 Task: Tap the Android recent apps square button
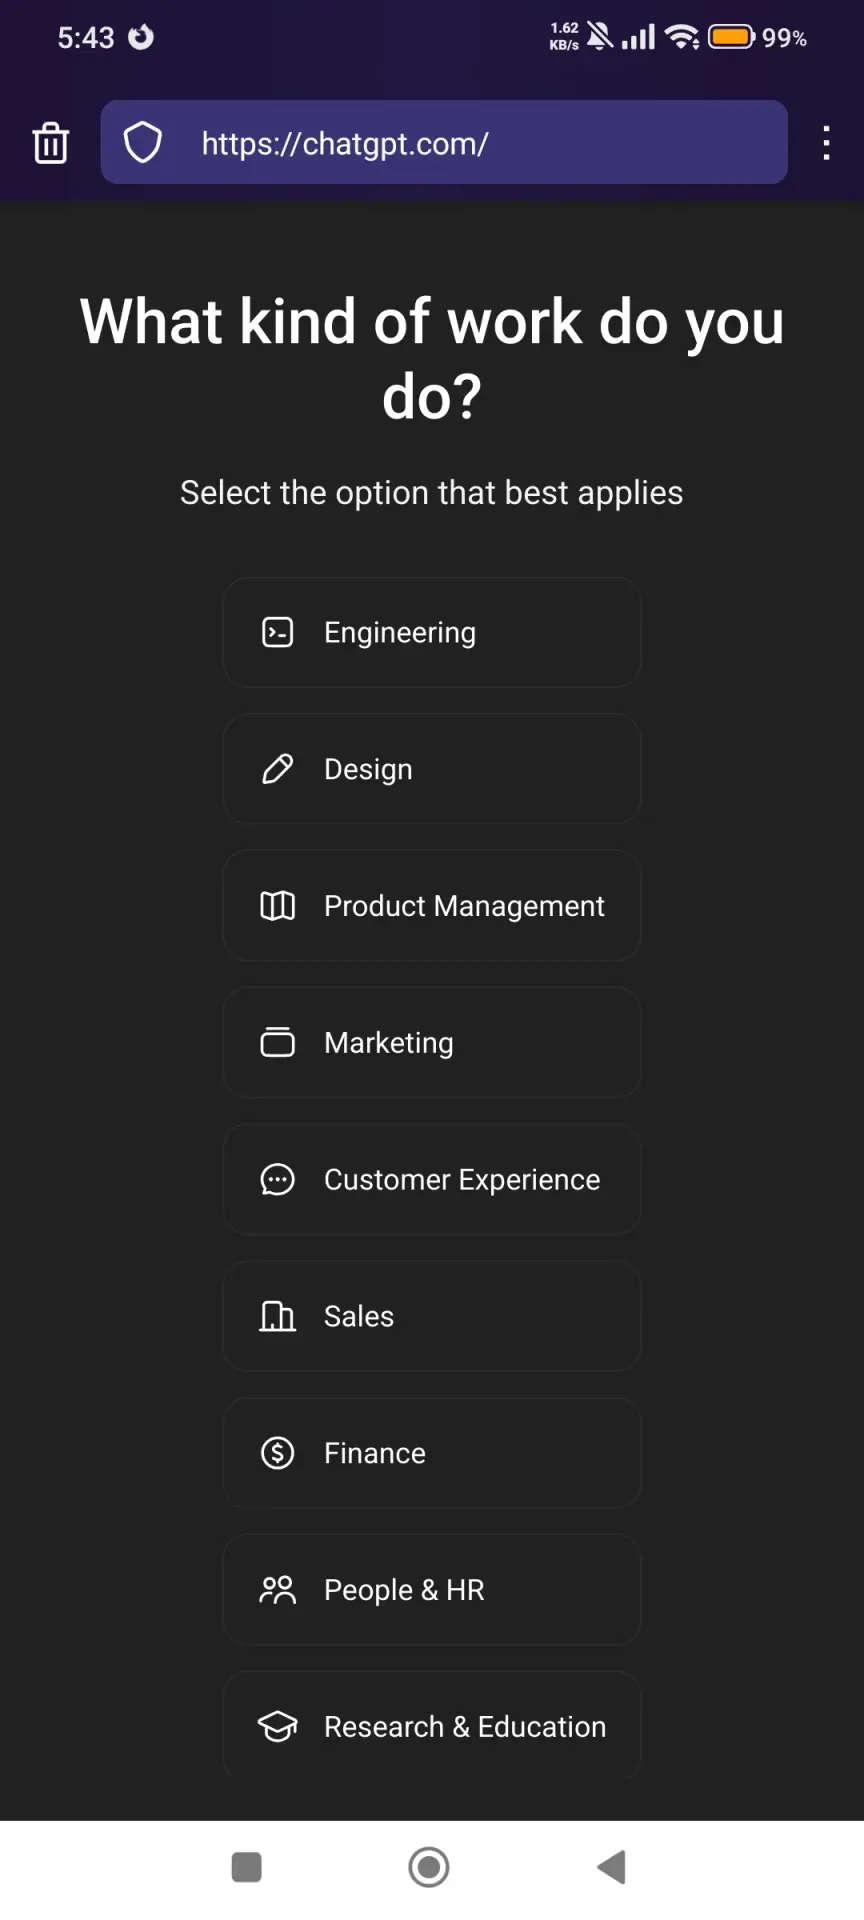pos(247,1867)
